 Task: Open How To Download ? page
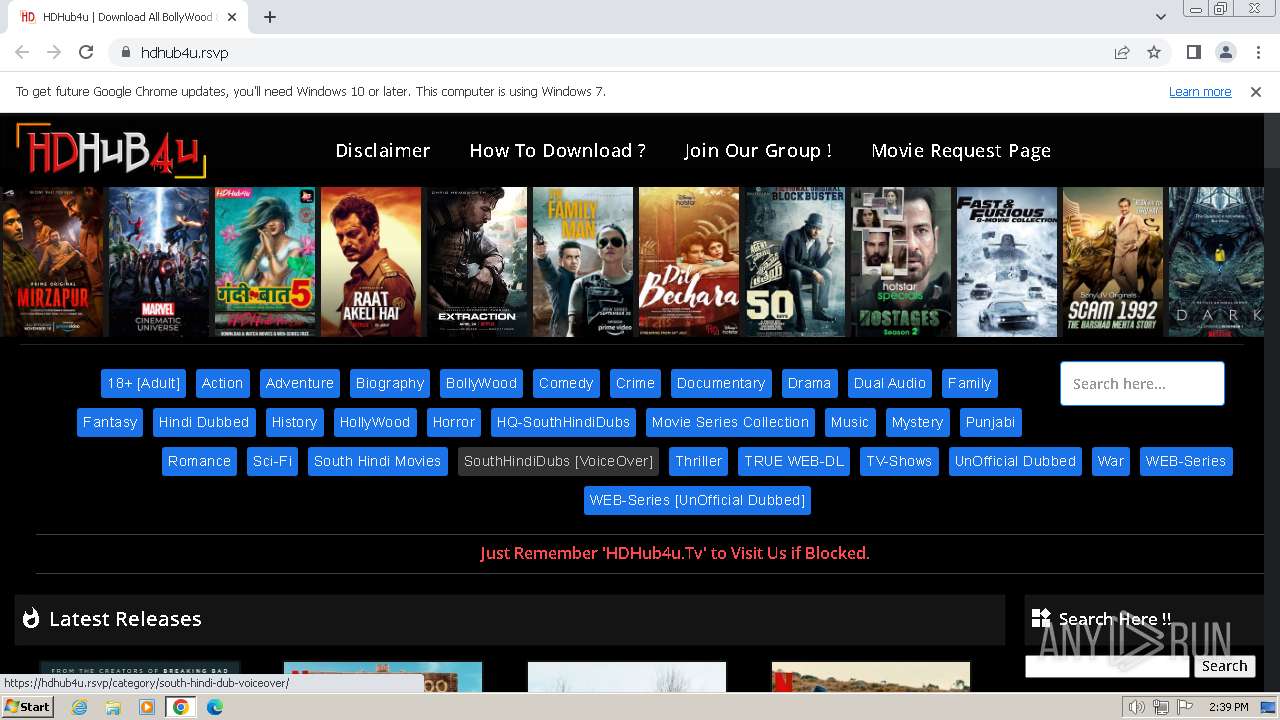click(557, 151)
